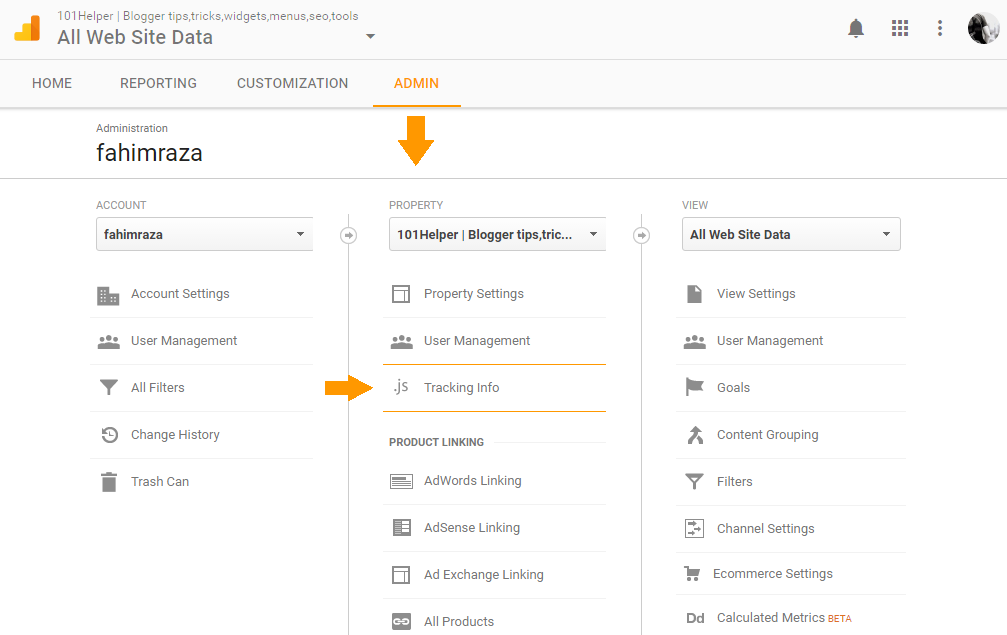Click the Google Analytics logo
Screen dimensions: 1007x635
point(27,28)
